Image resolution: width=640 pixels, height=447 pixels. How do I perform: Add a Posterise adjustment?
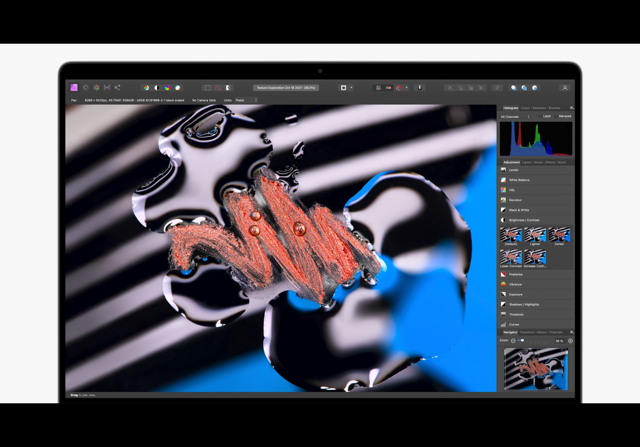[536, 274]
